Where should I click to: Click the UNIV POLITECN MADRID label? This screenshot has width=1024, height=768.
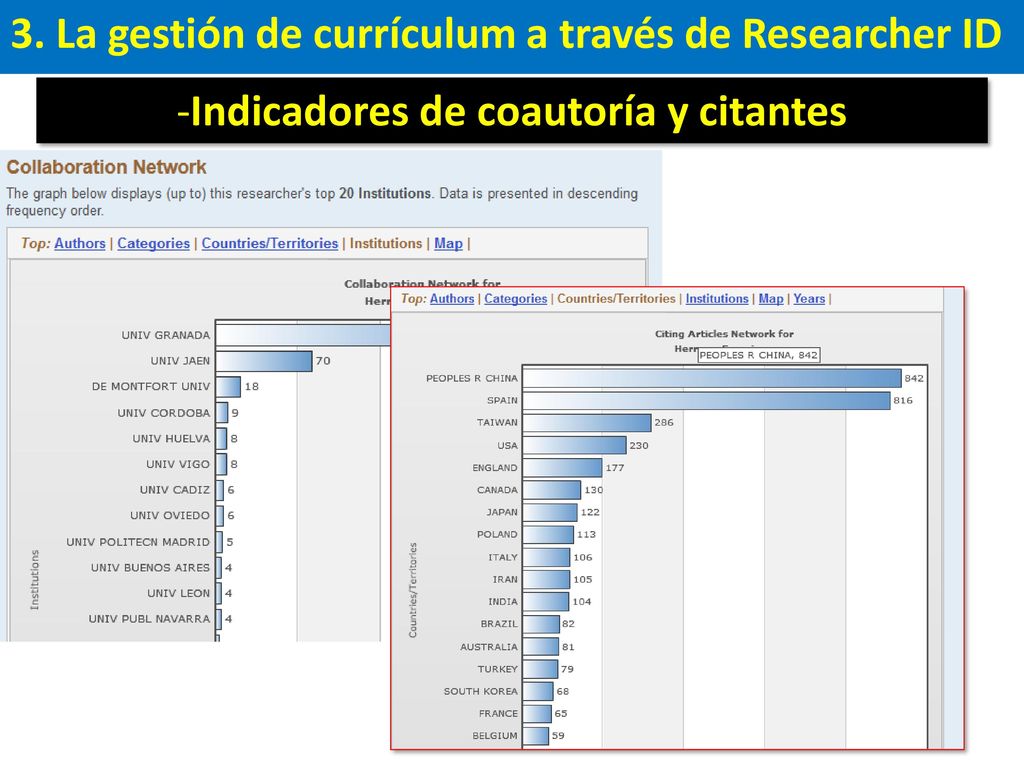click(138, 542)
